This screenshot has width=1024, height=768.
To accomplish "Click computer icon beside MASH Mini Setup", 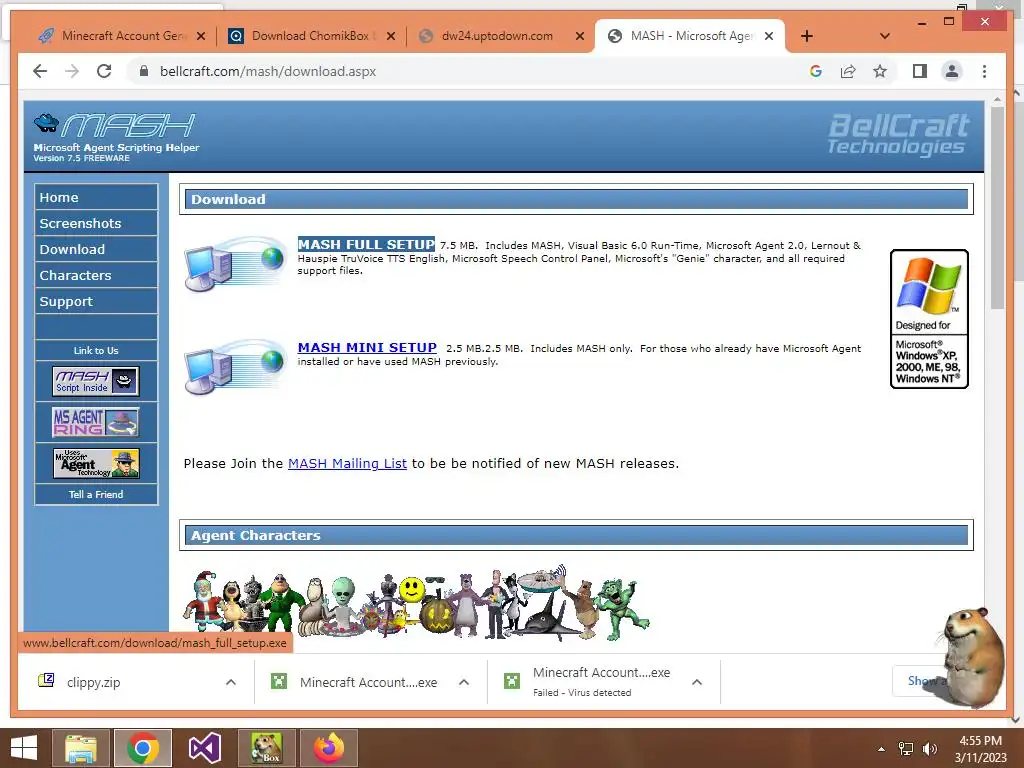I will (x=235, y=367).
